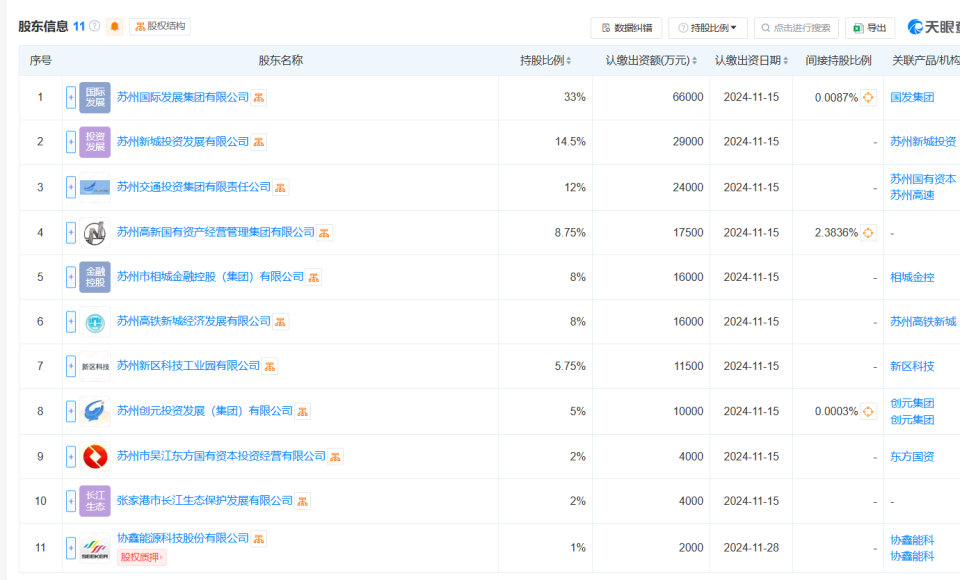Click the path icon beside 0.0087%
The height and width of the screenshot is (580, 960).
[x=868, y=97]
